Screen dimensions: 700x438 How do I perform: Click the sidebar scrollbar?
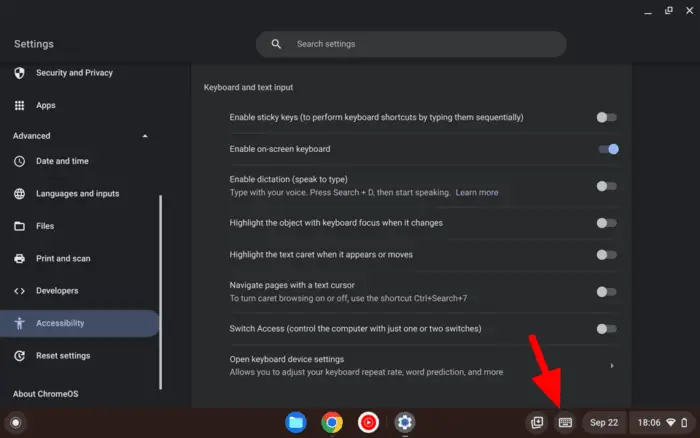coord(160,292)
